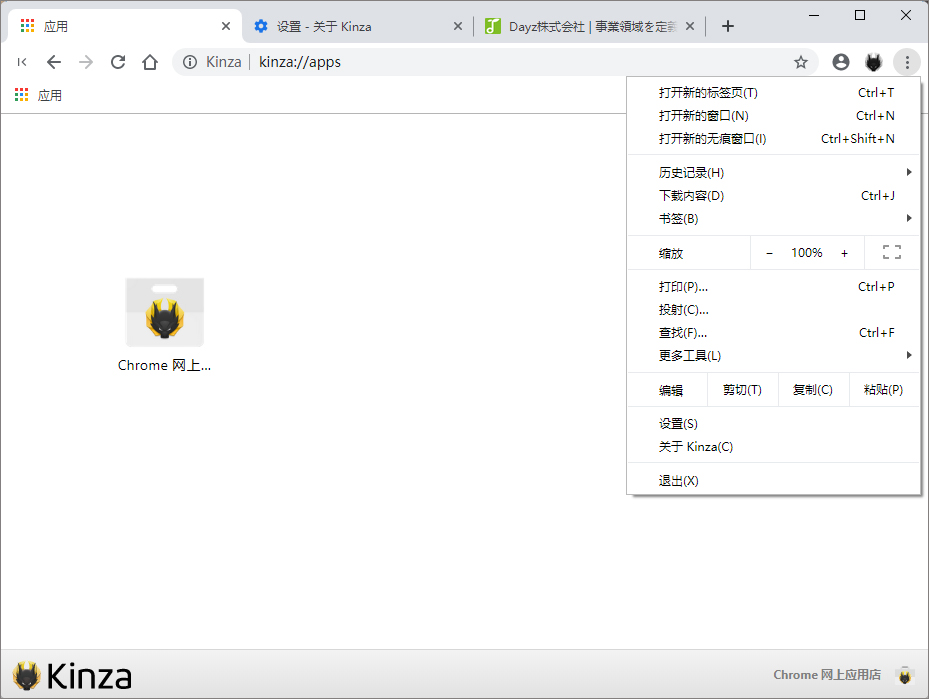This screenshot has height=699, width=929.
Task: Click the reload page icon
Action: click(118, 62)
